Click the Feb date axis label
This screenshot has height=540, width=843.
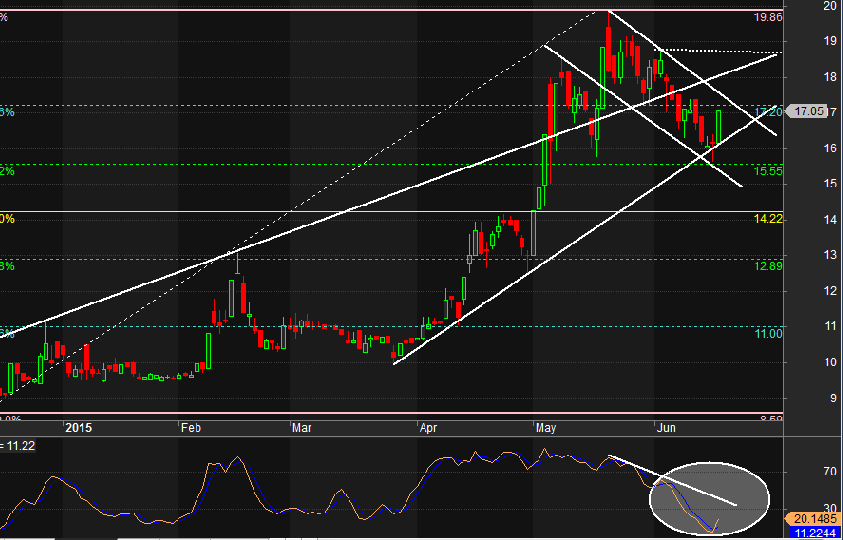[191, 428]
